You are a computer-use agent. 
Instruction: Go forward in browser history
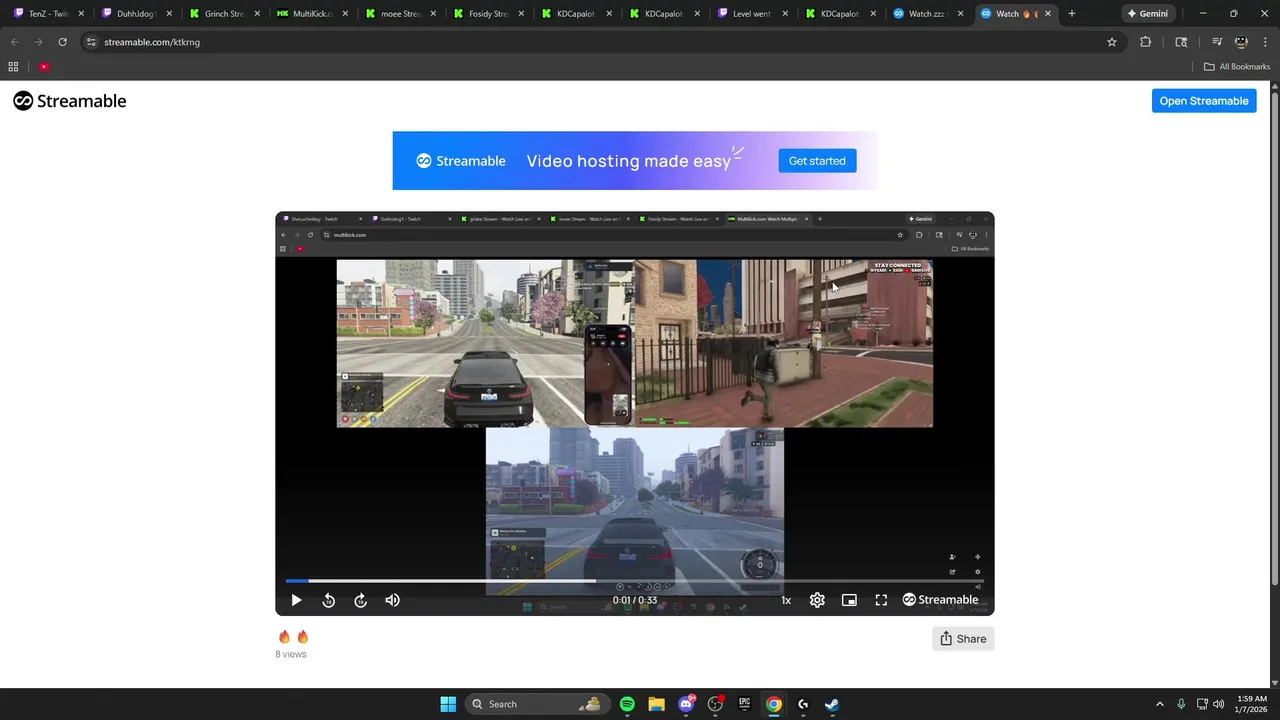(x=38, y=42)
